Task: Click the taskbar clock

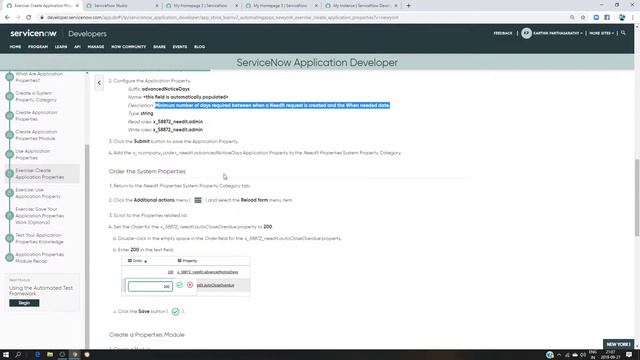Action: [610, 355]
